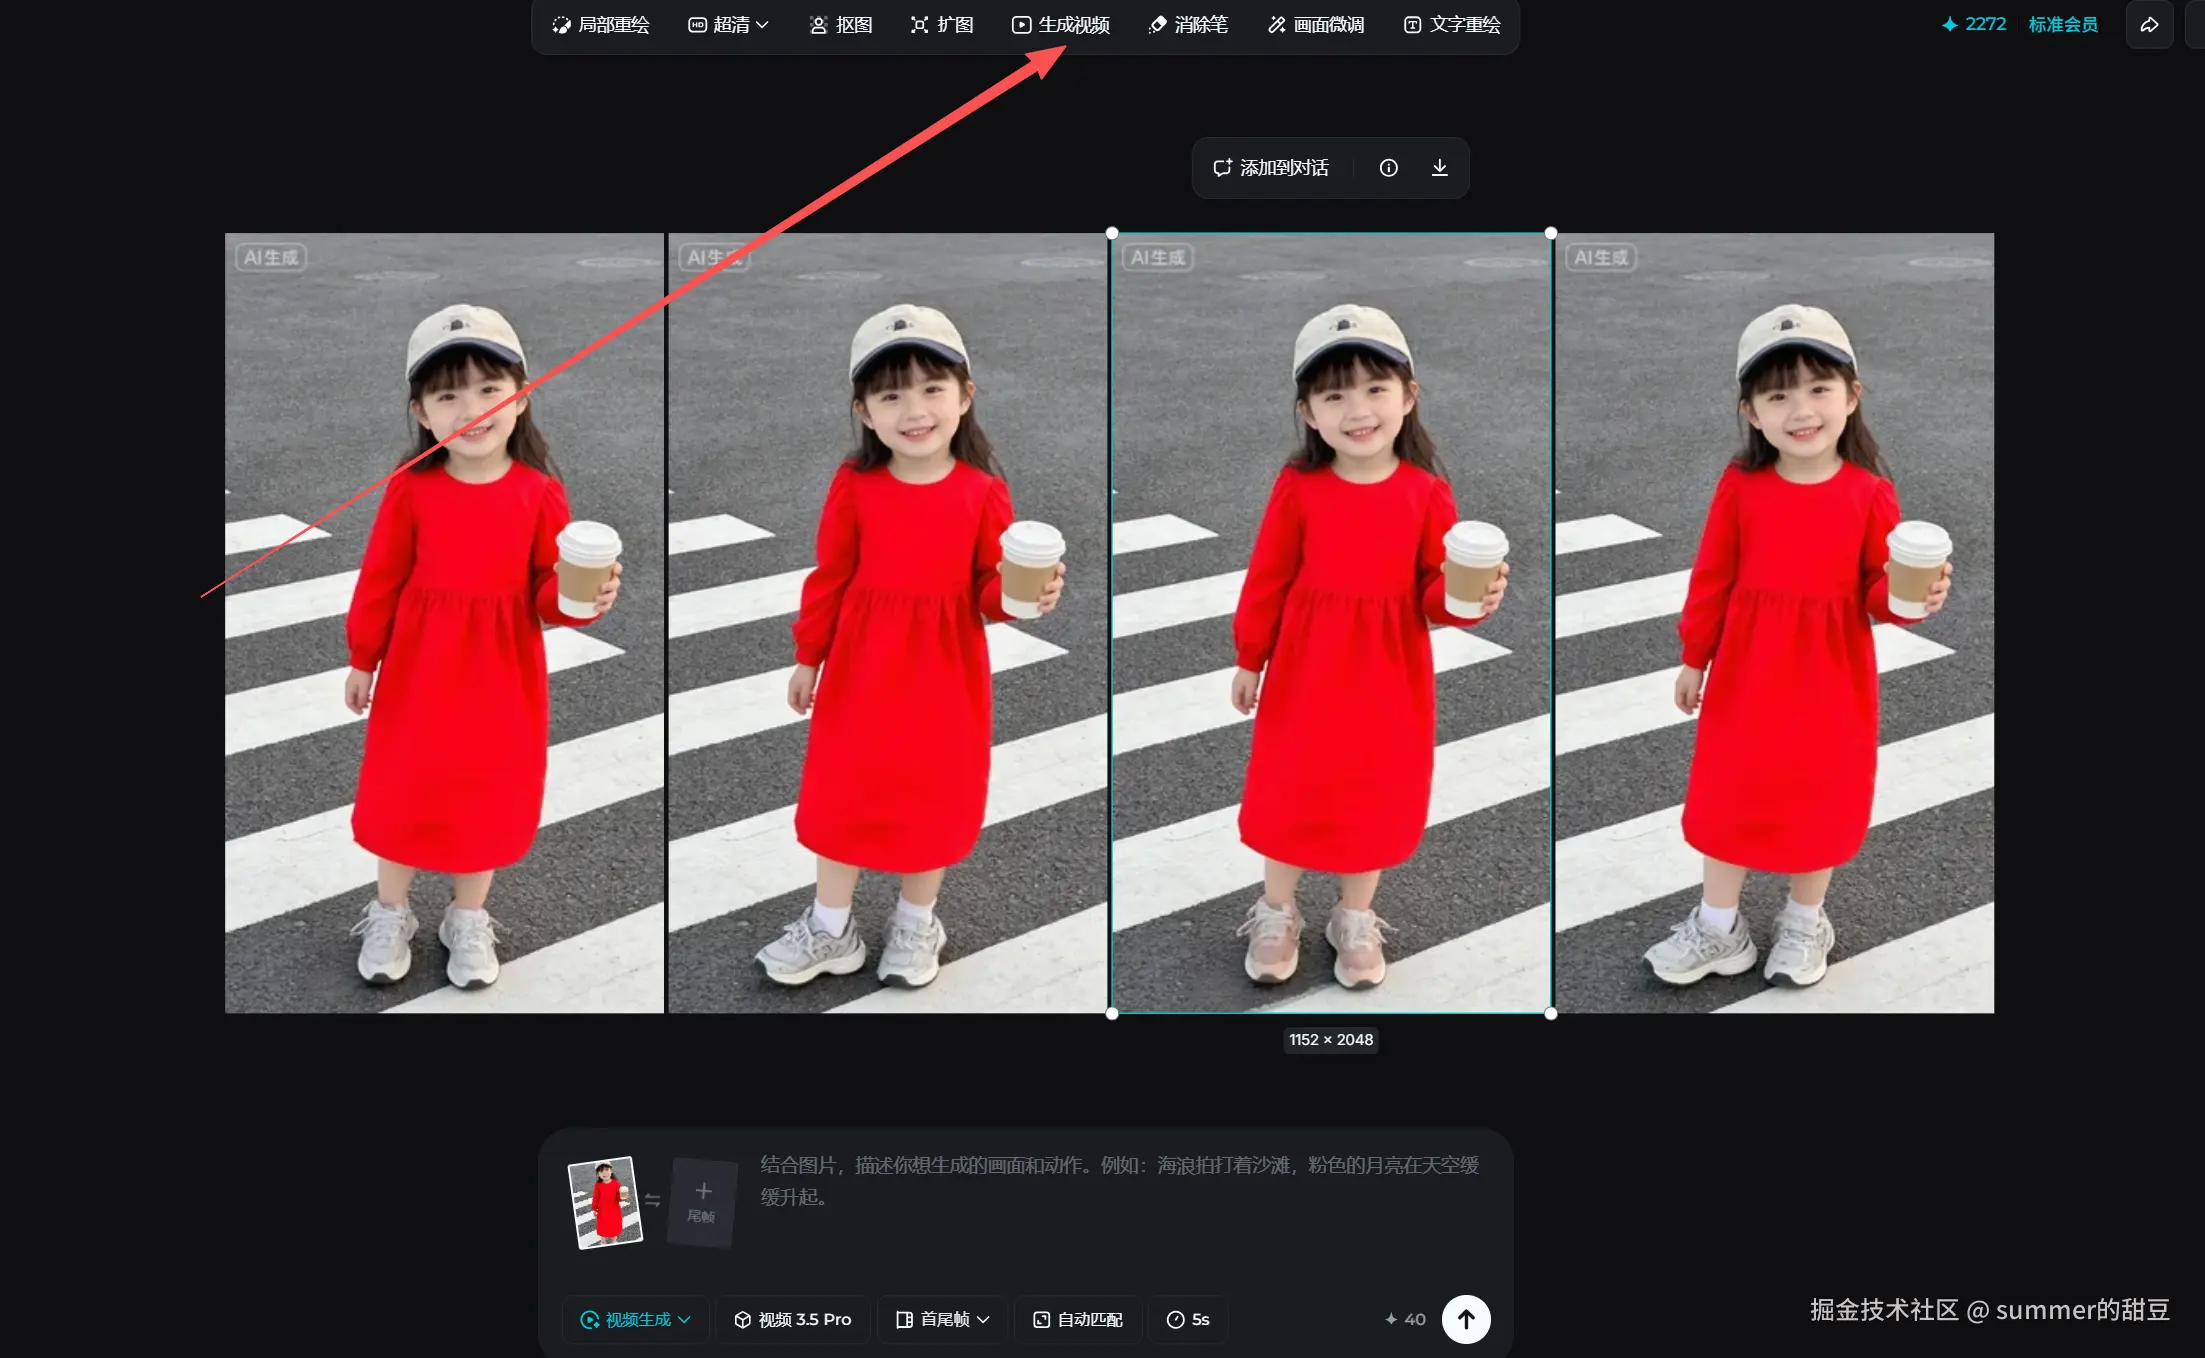2205x1358 pixels.
Task: Add a tail frame via the 尾帧 plus box
Action: pos(702,1201)
